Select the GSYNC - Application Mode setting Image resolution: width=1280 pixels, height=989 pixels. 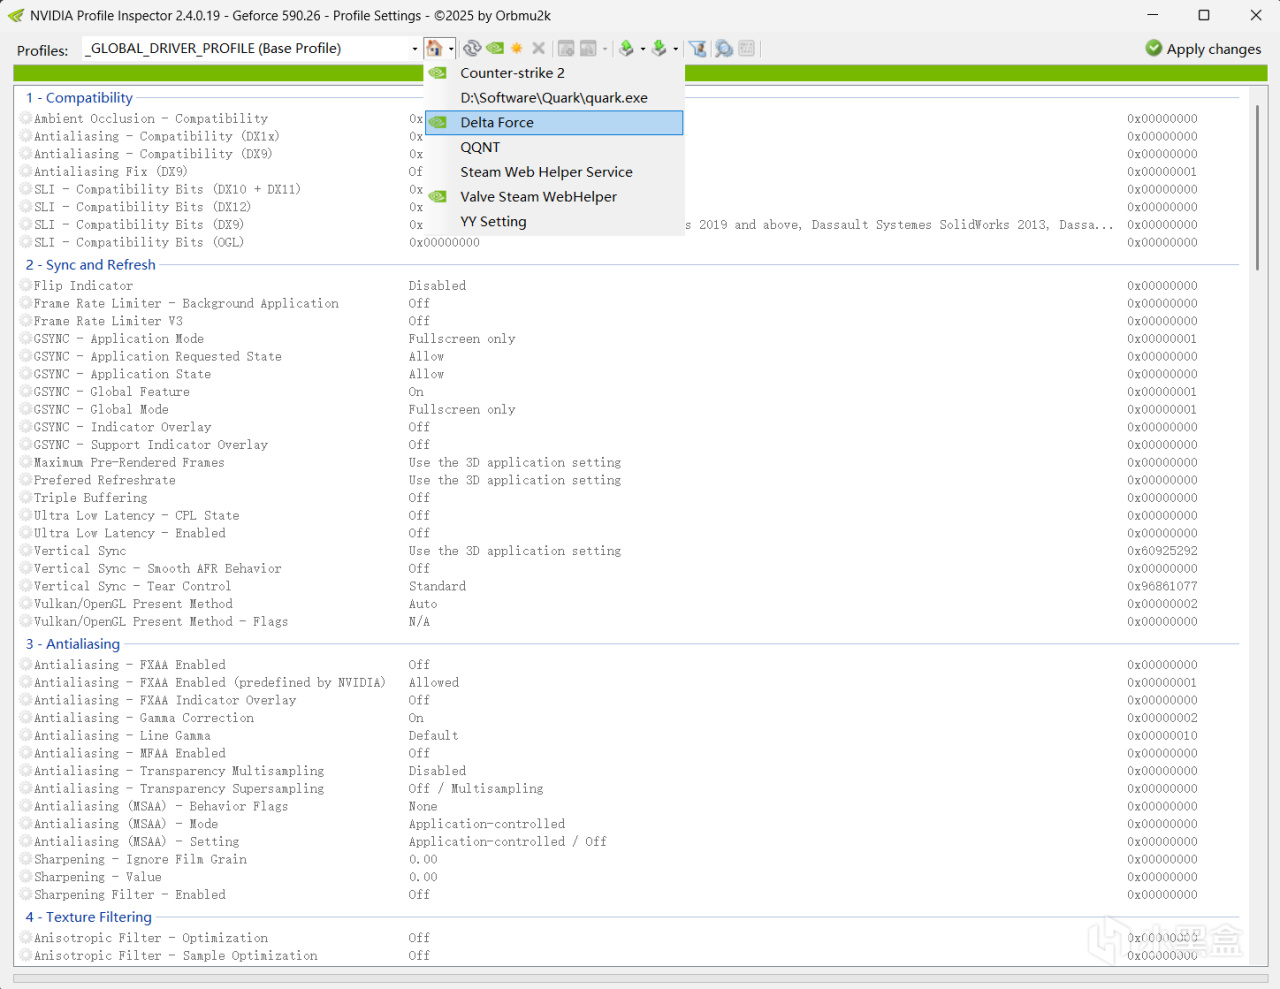[119, 339]
